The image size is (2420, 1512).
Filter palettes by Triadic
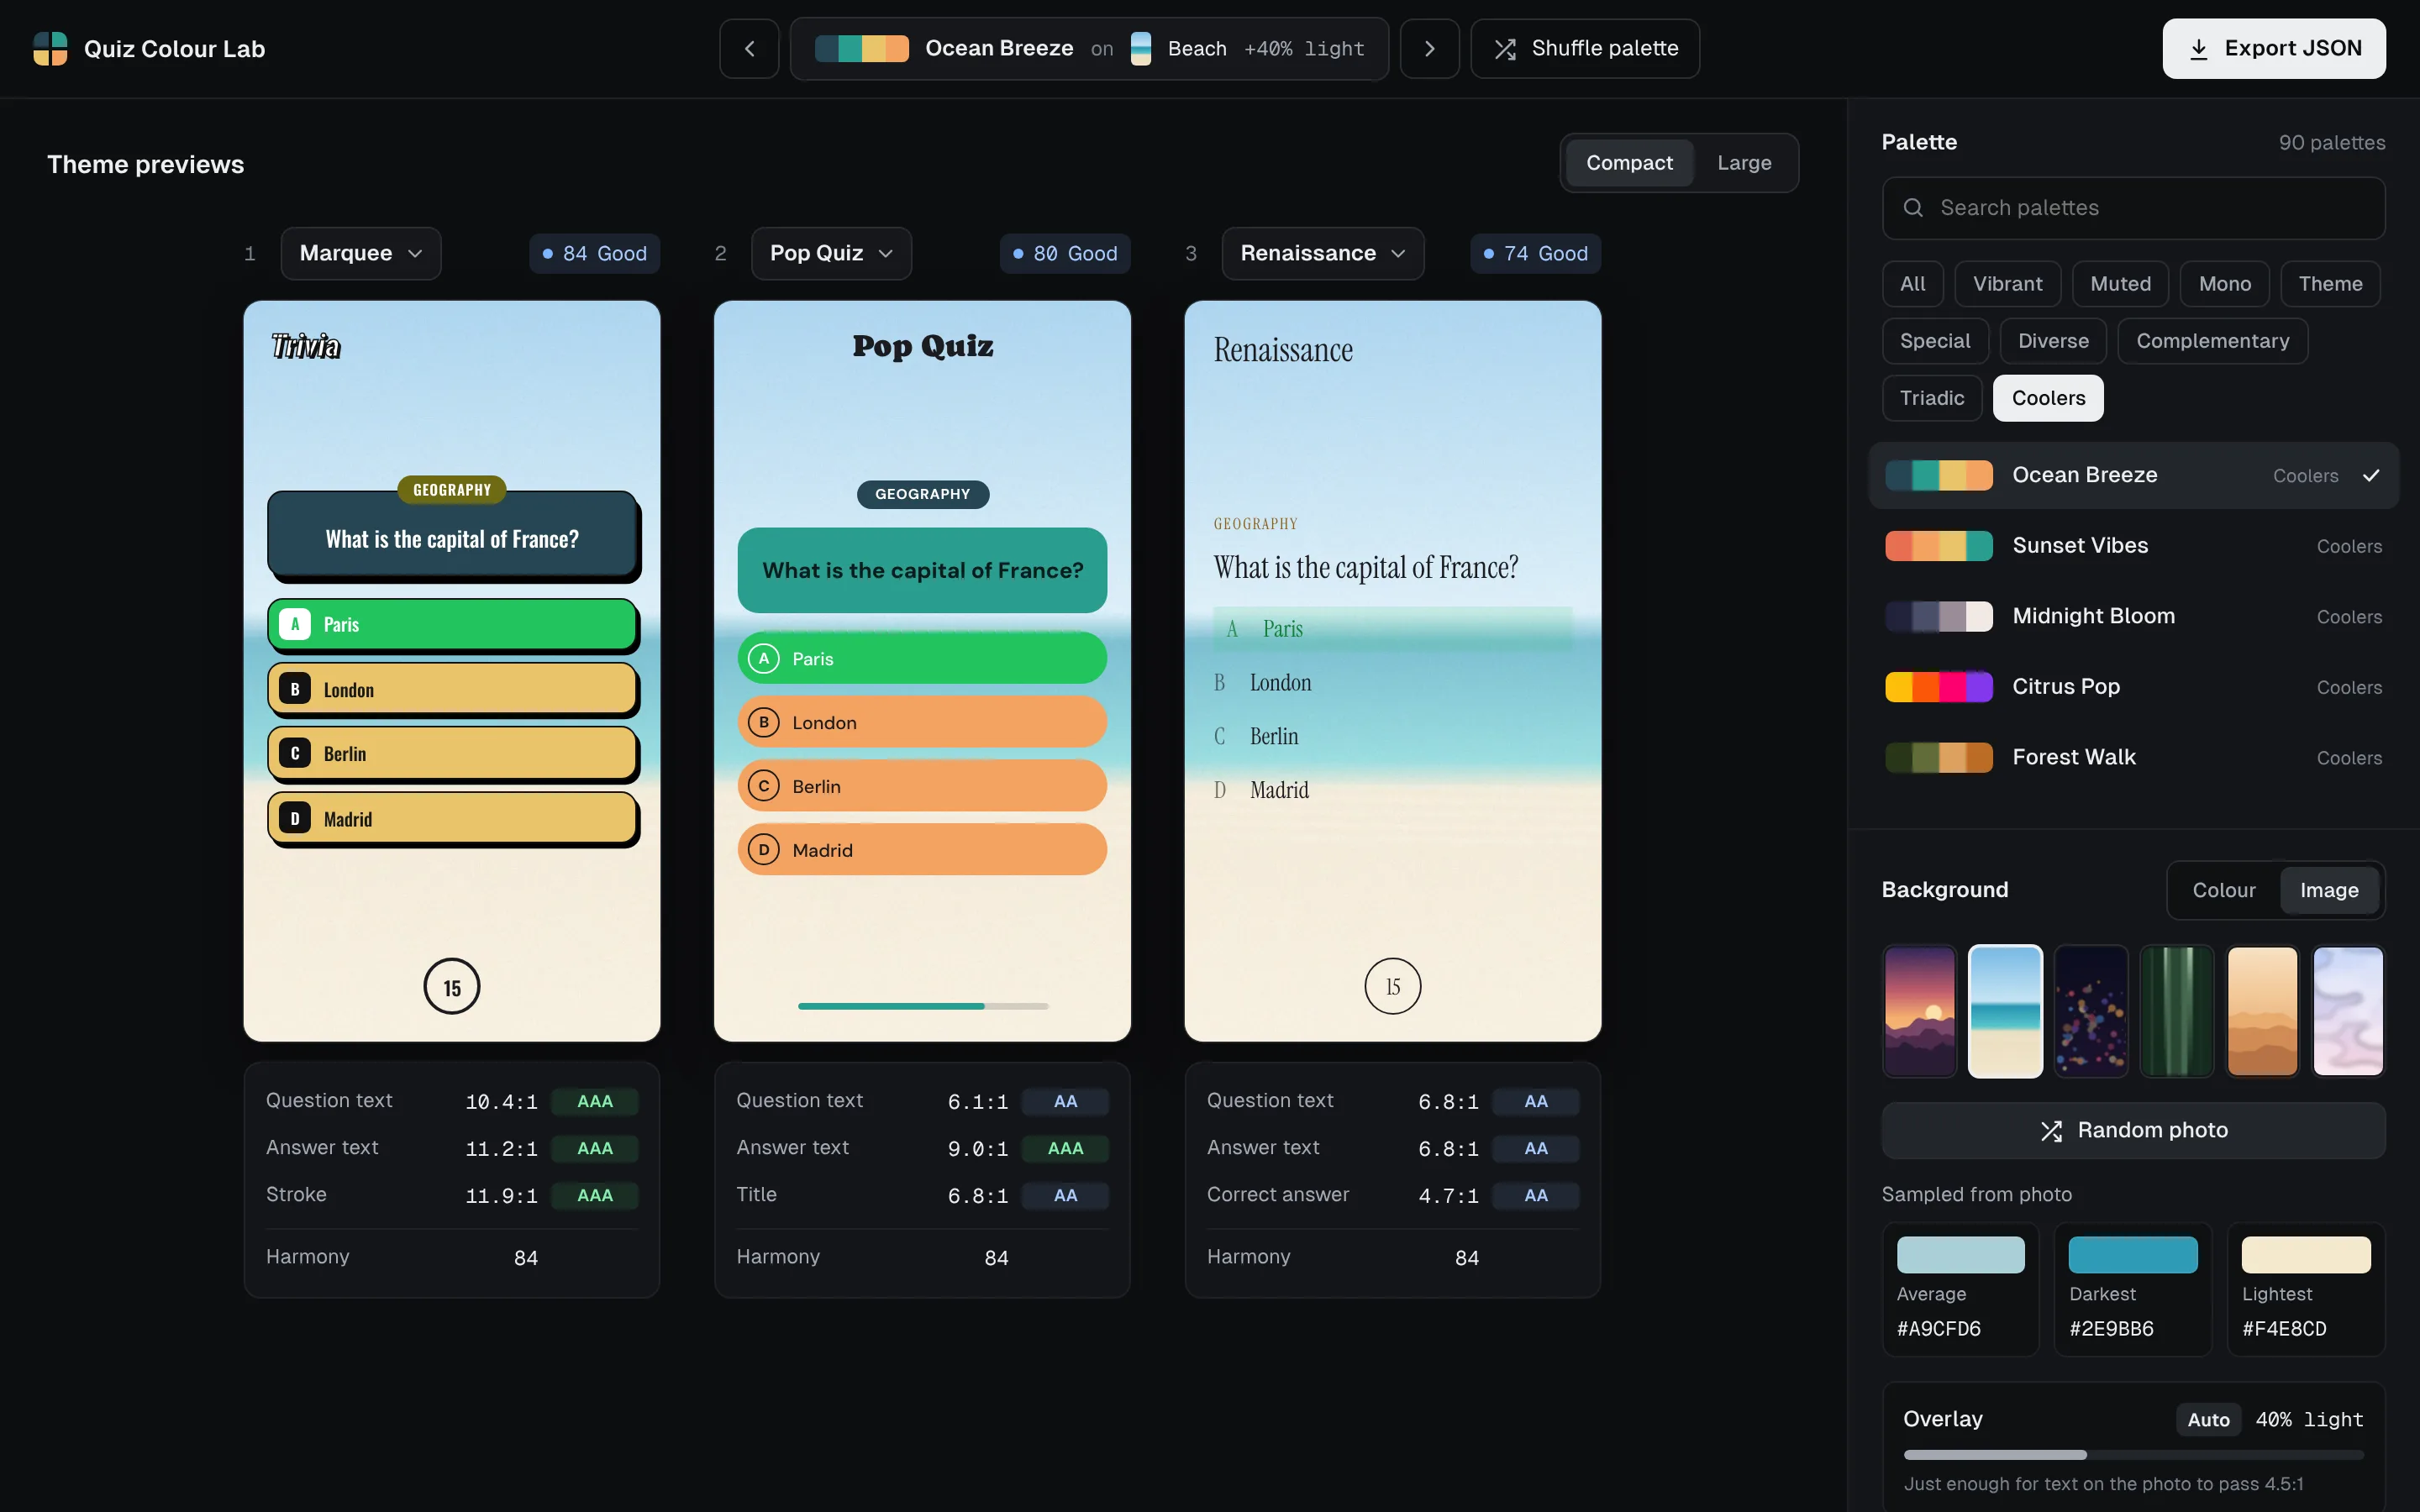coord(1932,398)
